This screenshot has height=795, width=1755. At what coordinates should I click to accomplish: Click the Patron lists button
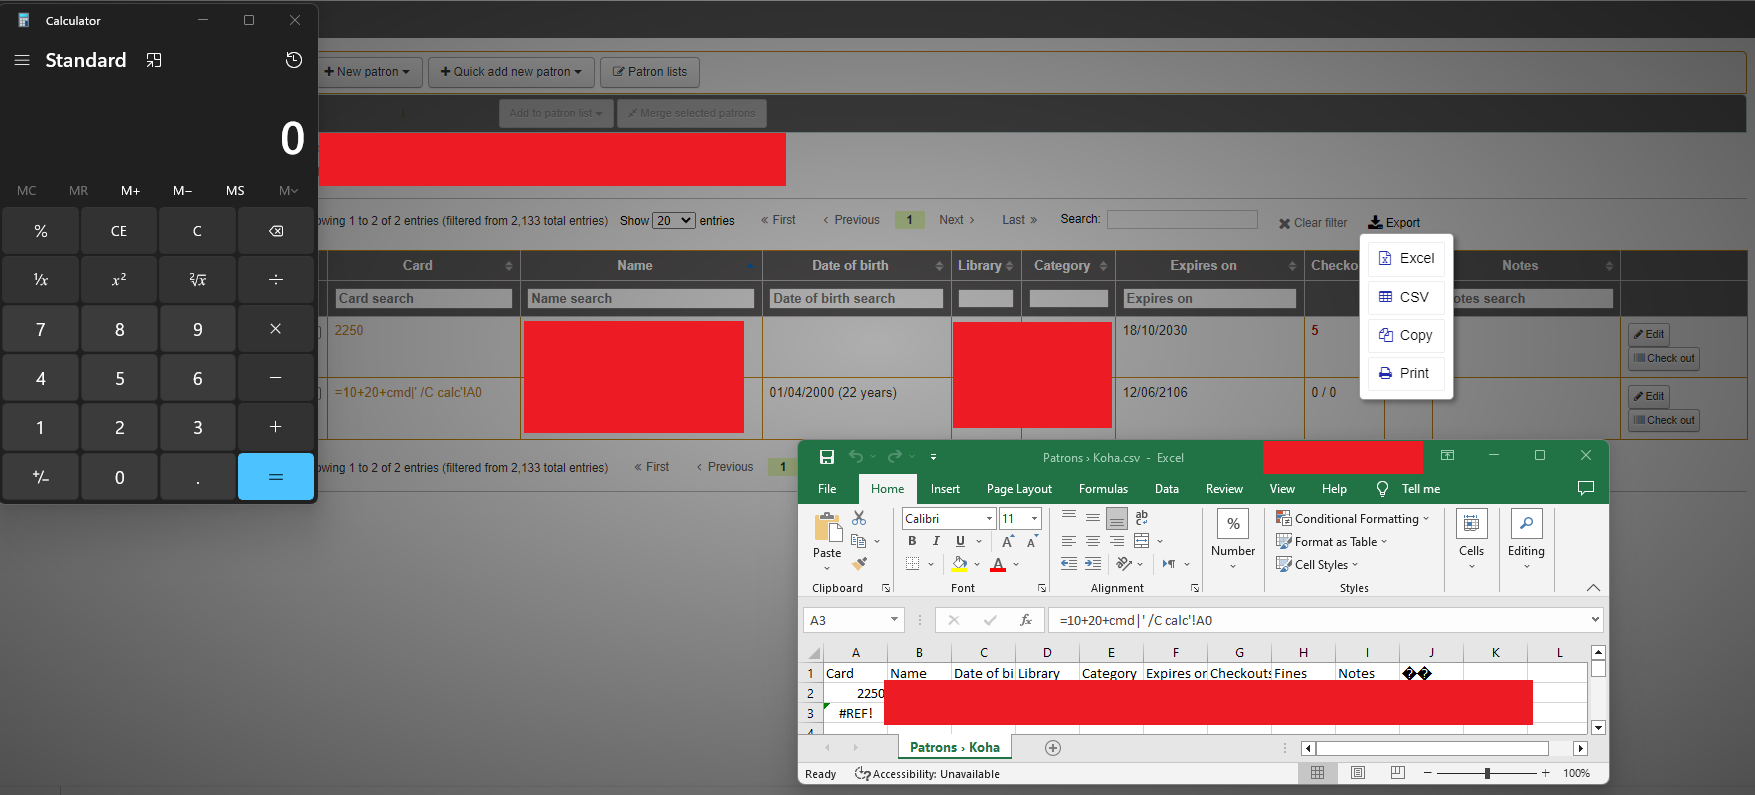tap(650, 72)
